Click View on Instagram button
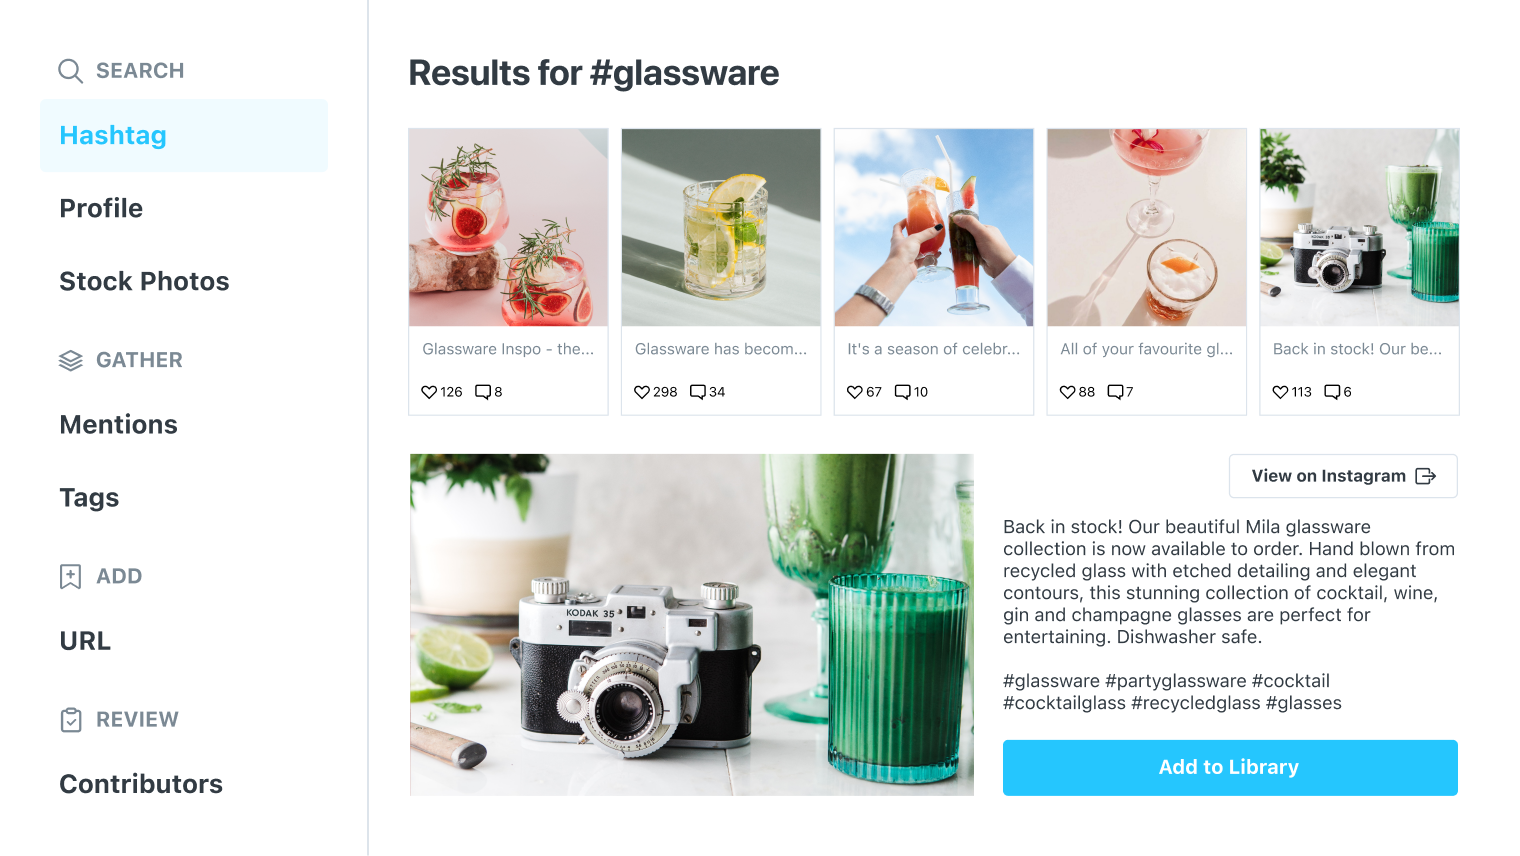This screenshot has height=856, width=1520. (x=1343, y=476)
